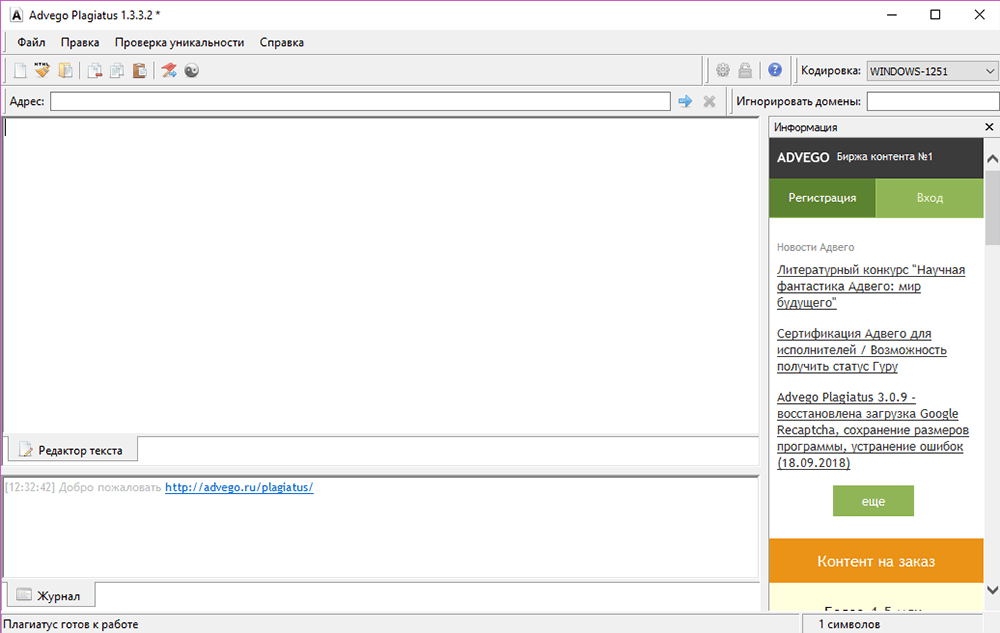Close the Информация panel
The width and height of the screenshot is (1000, 633).
pyautogui.click(x=989, y=127)
